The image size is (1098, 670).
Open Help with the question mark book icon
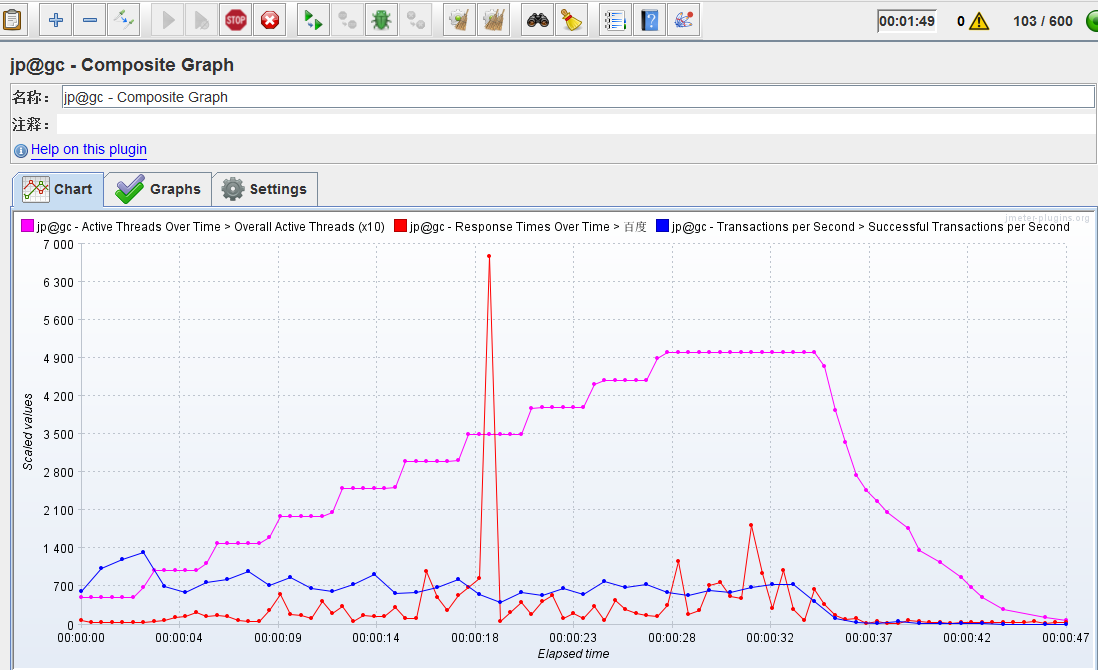coord(649,20)
